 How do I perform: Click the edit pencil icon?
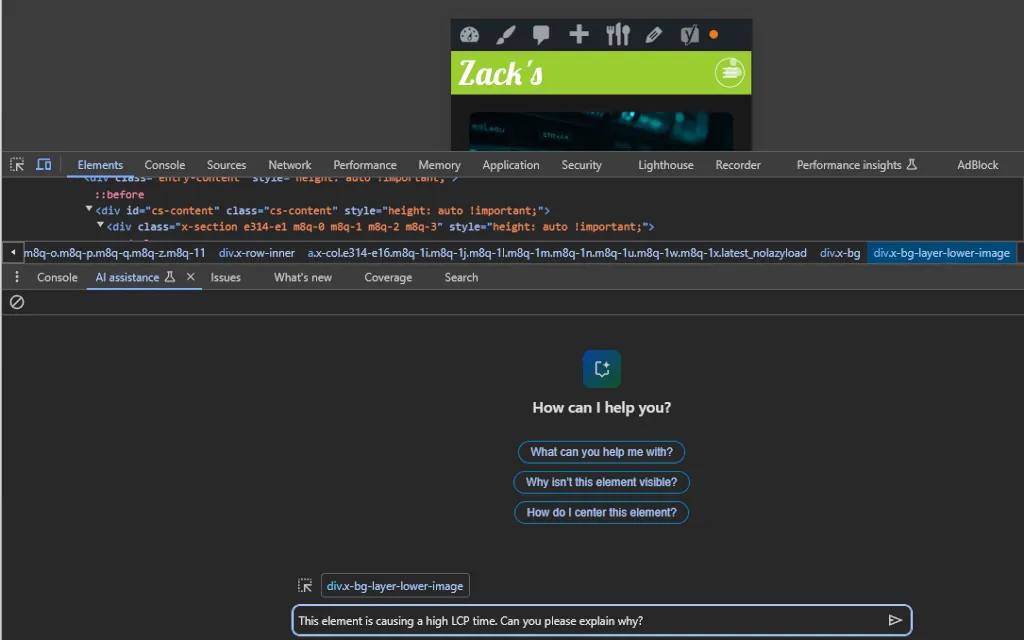[x=654, y=35]
